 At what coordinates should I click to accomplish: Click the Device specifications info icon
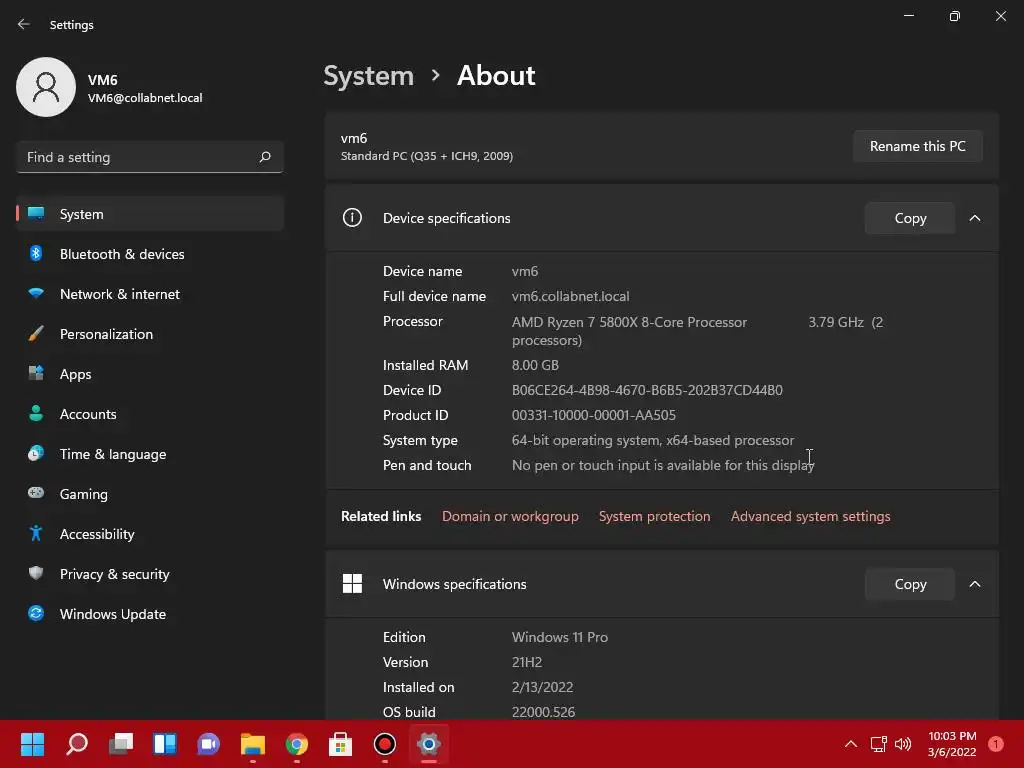tap(352, 217)
